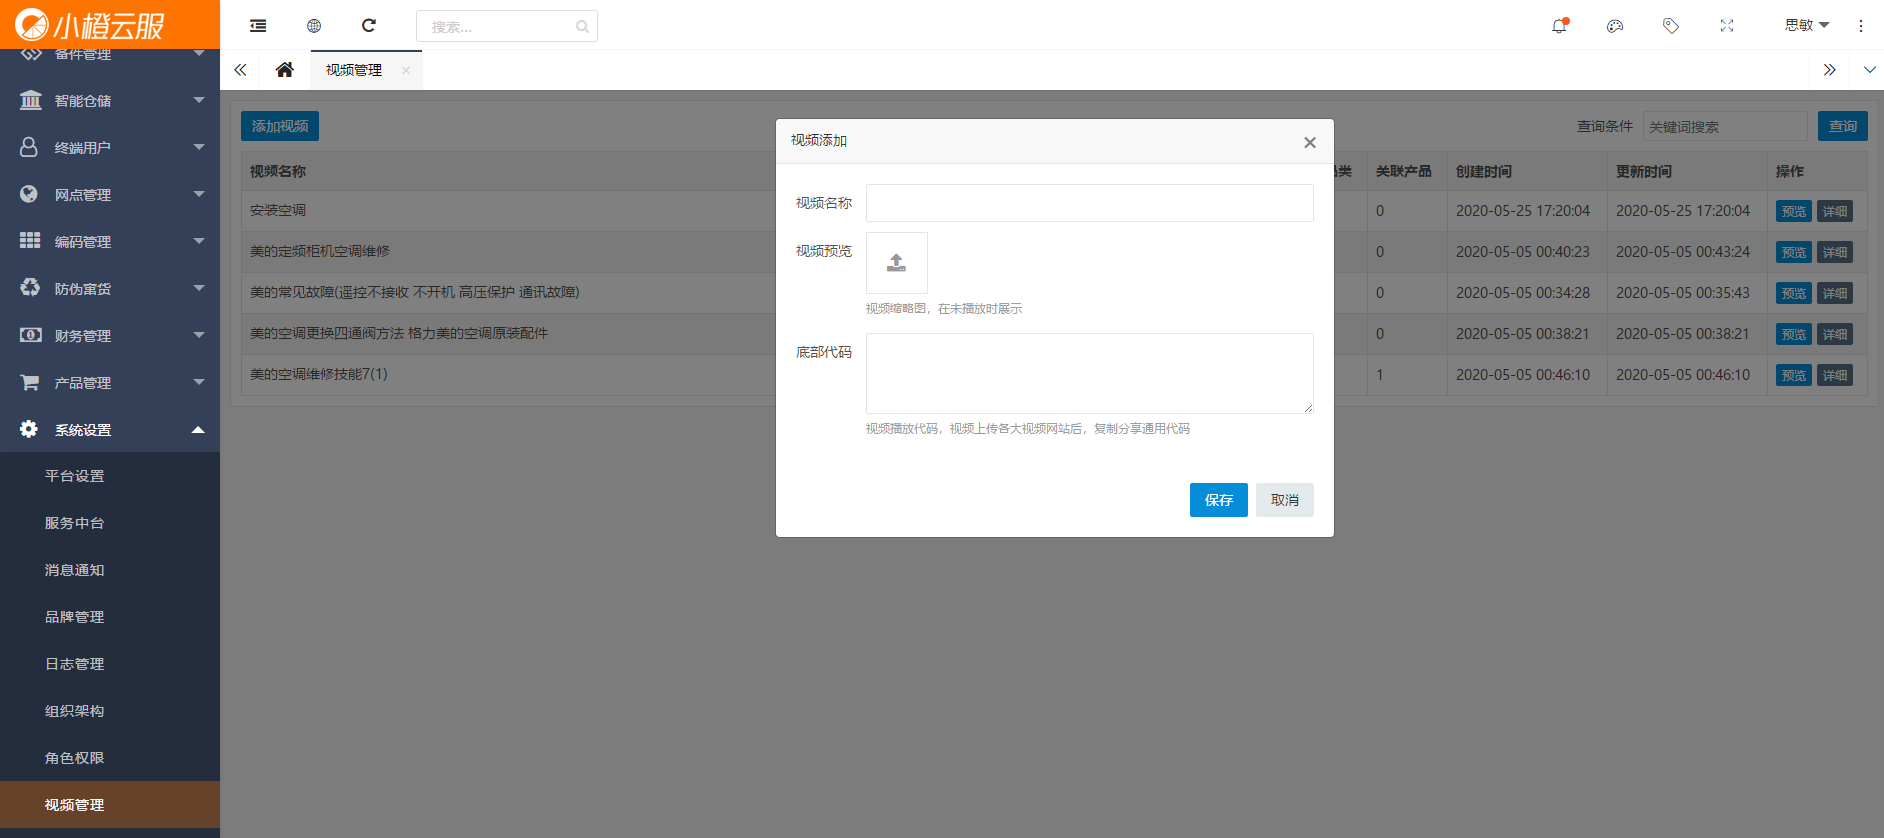
Task: Click the home tab icon
Action: (285, 70)
